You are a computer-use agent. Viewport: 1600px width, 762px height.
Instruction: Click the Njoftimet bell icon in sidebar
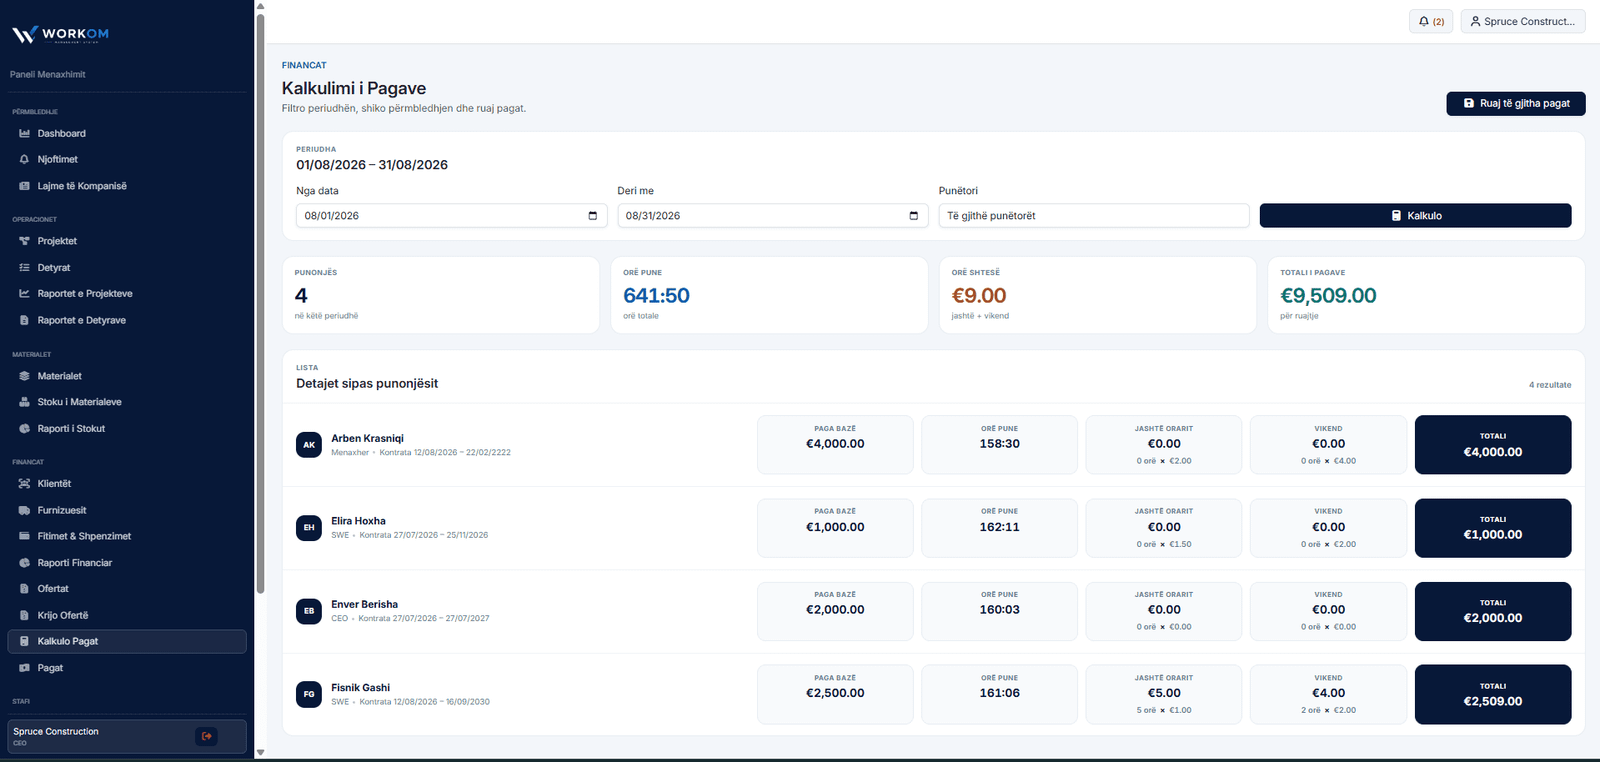(x=24, y=159)
